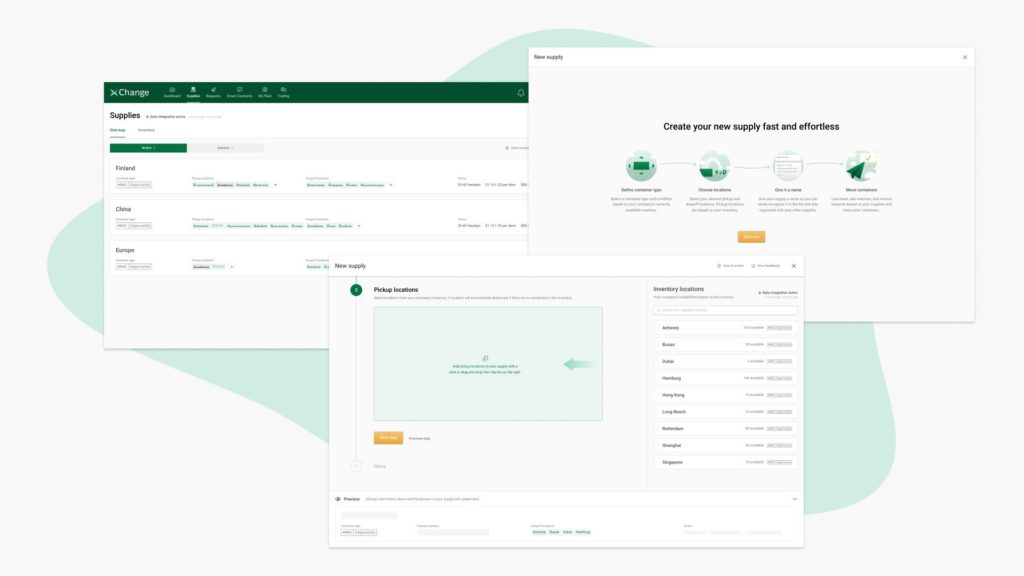1024x576 pixels.
Task: Click the orange Next step button
Action: coord(388,438)
